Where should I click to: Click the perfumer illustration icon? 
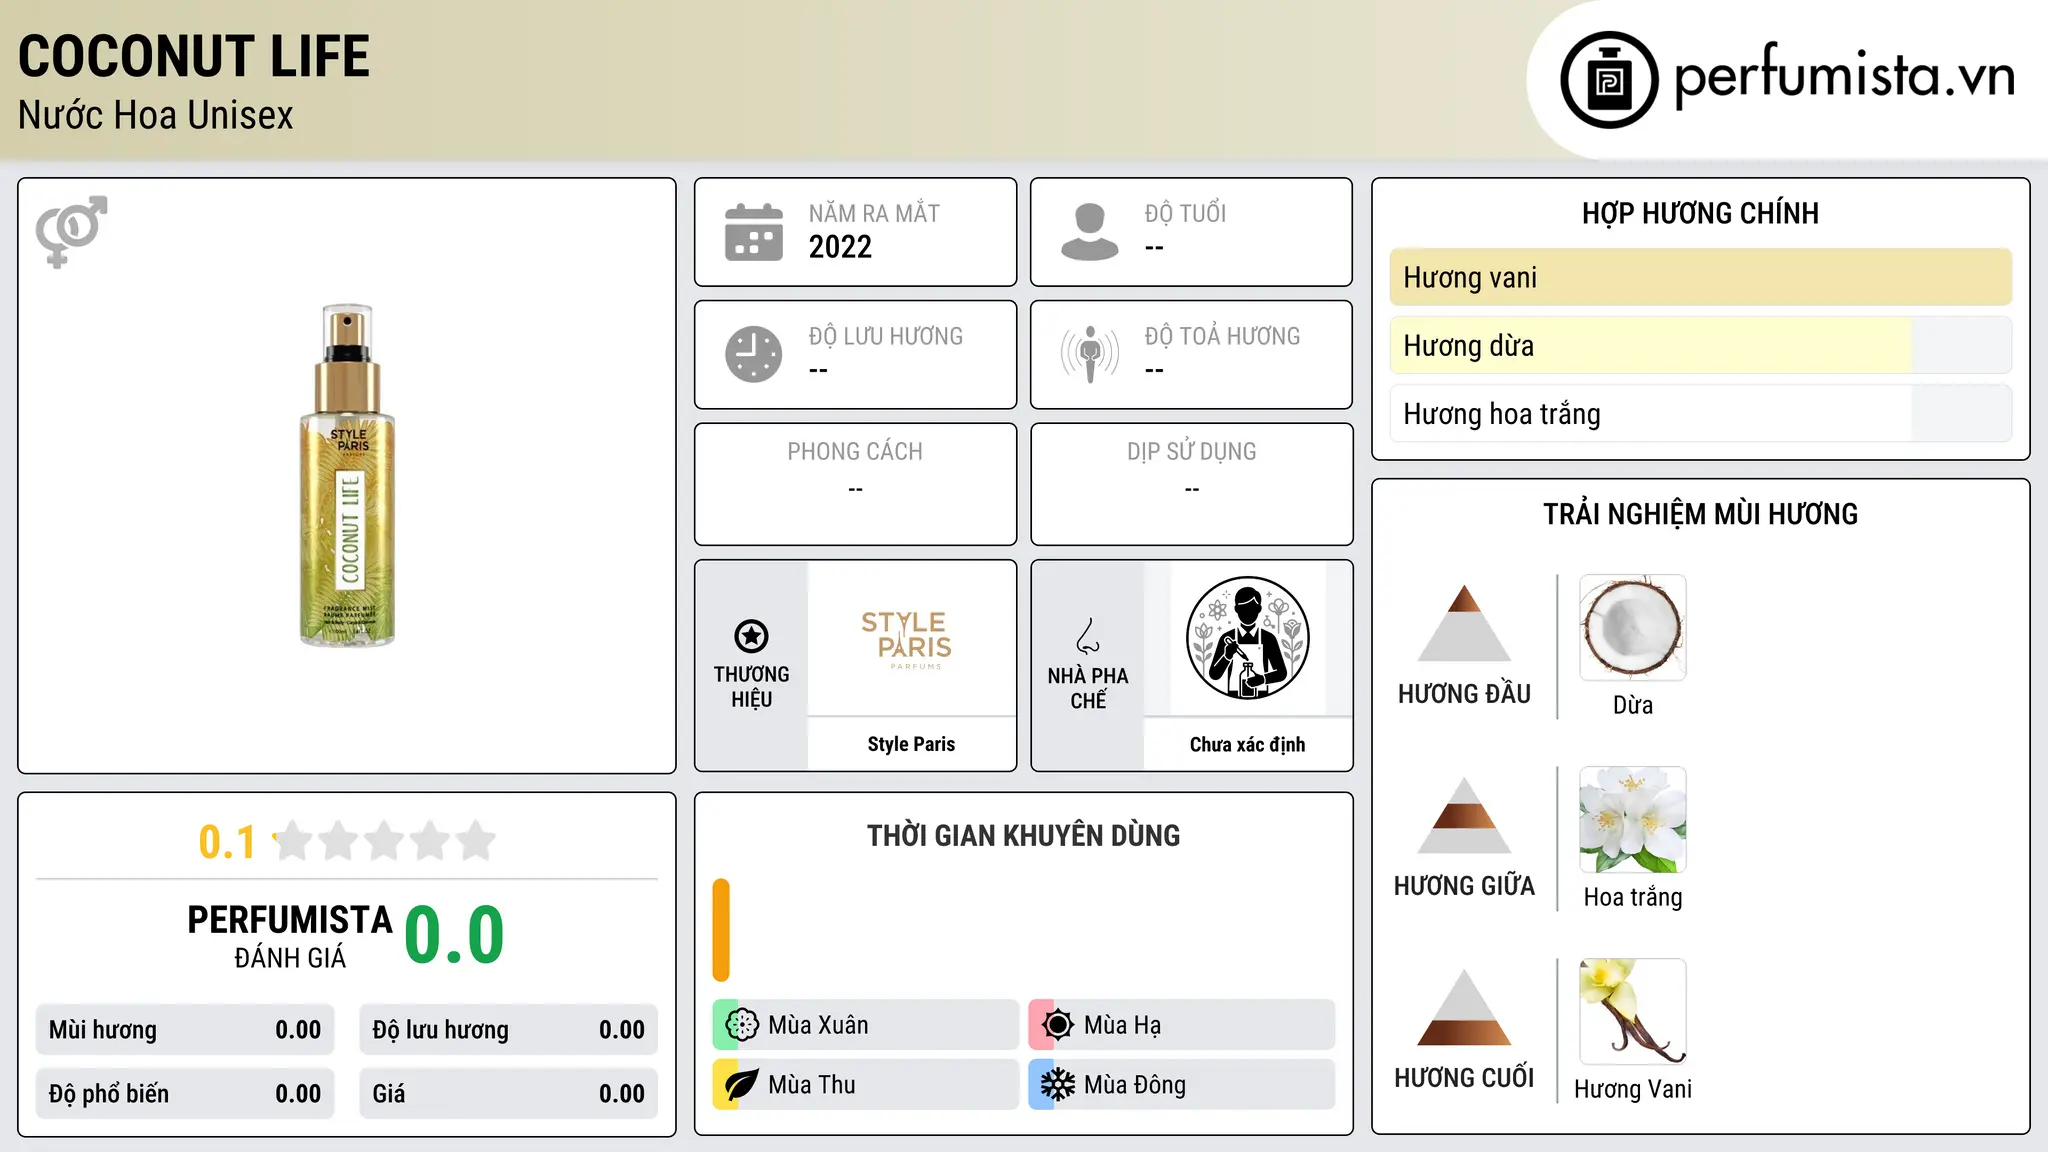coord(1247,638)
